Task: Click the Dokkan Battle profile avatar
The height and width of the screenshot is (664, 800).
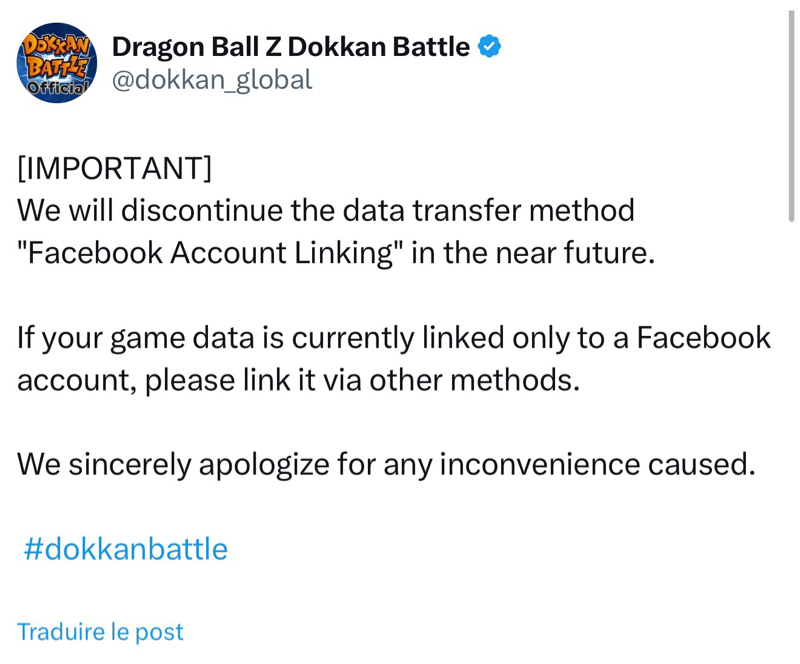Action: pos(56,62)
